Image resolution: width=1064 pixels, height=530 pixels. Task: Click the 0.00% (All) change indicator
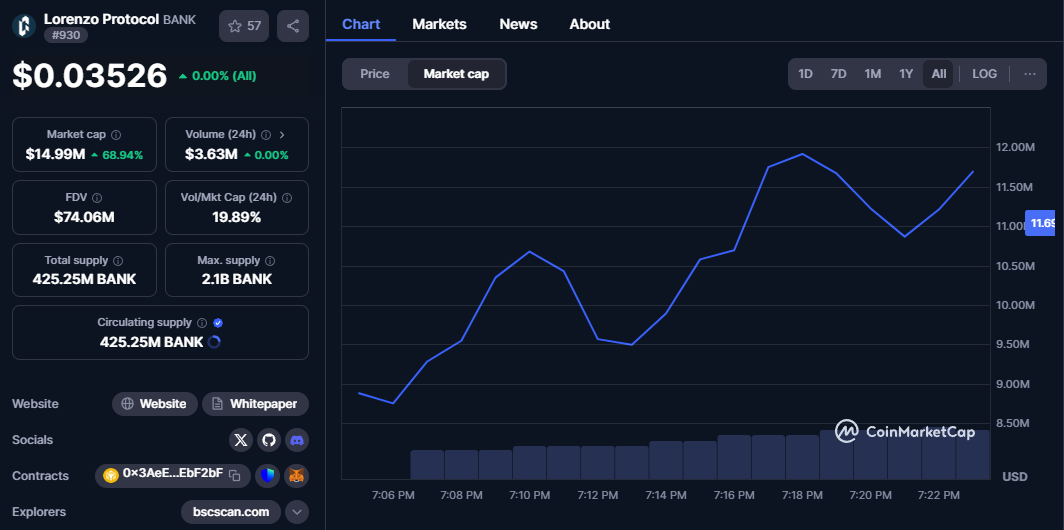(217, 76)
